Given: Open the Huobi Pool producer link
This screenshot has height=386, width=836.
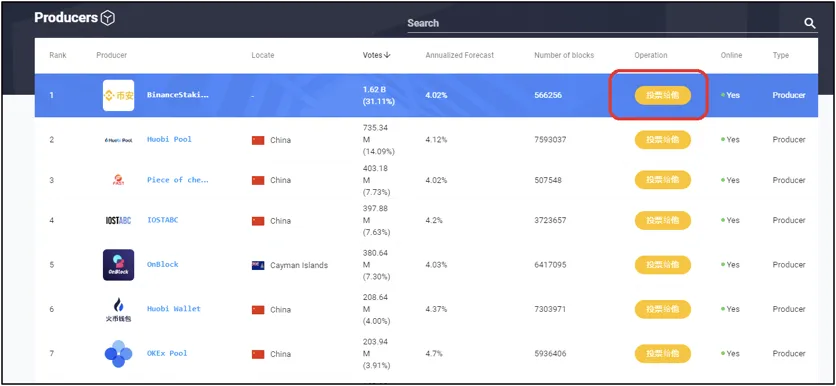Looking at the screenshot, I should [169, 139].
